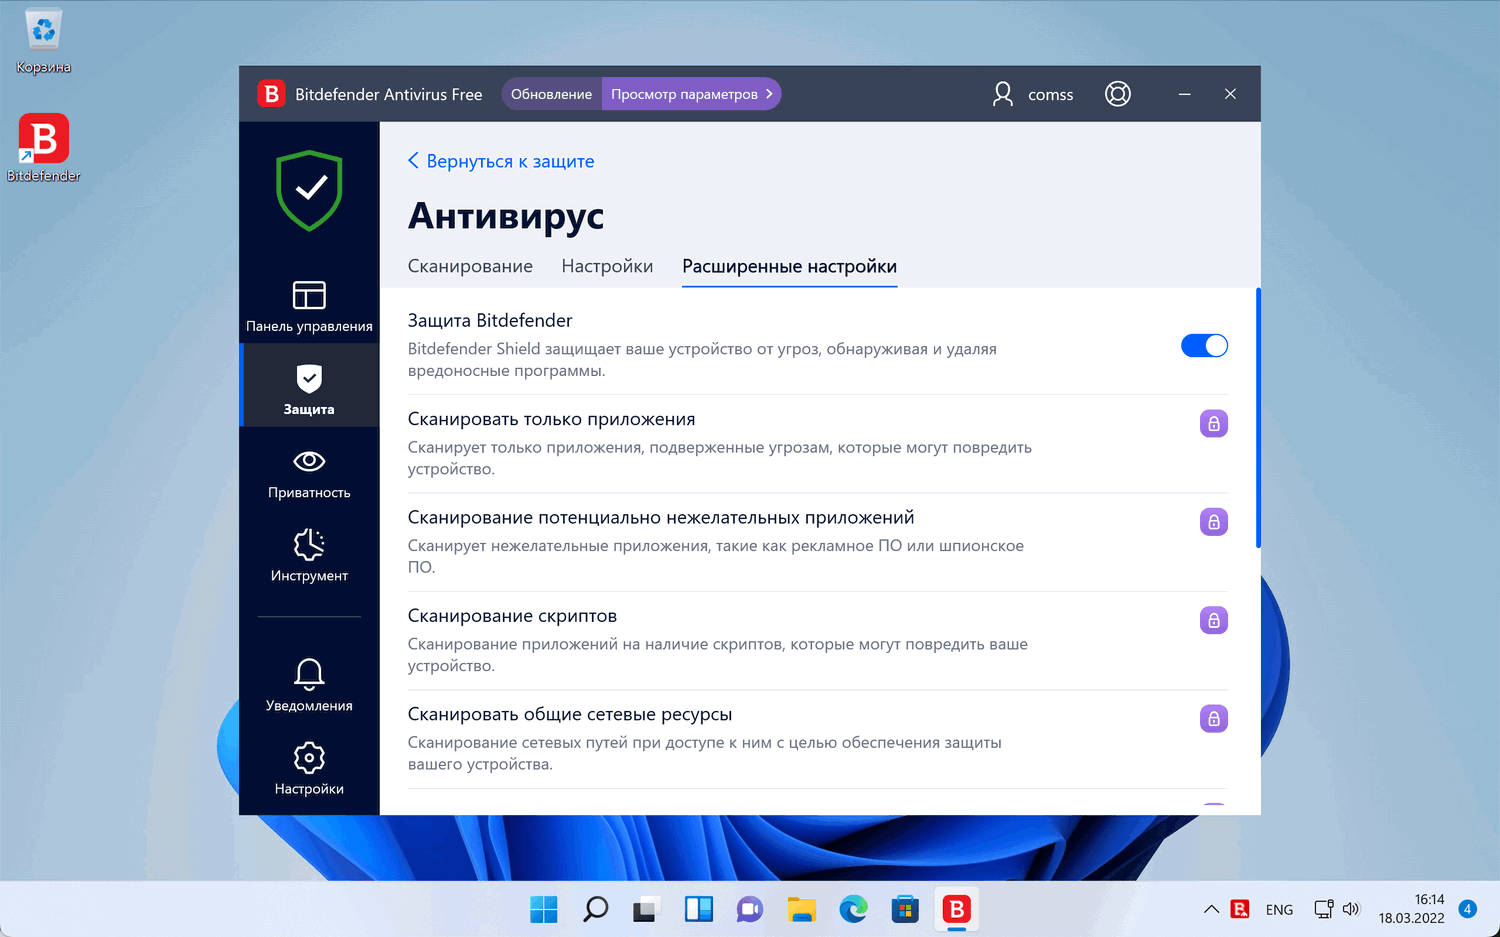Click the Bitdefender taskbar app icon
Image resolution: width=1500 pixels, height=937 pixels.
pos(957,909)
